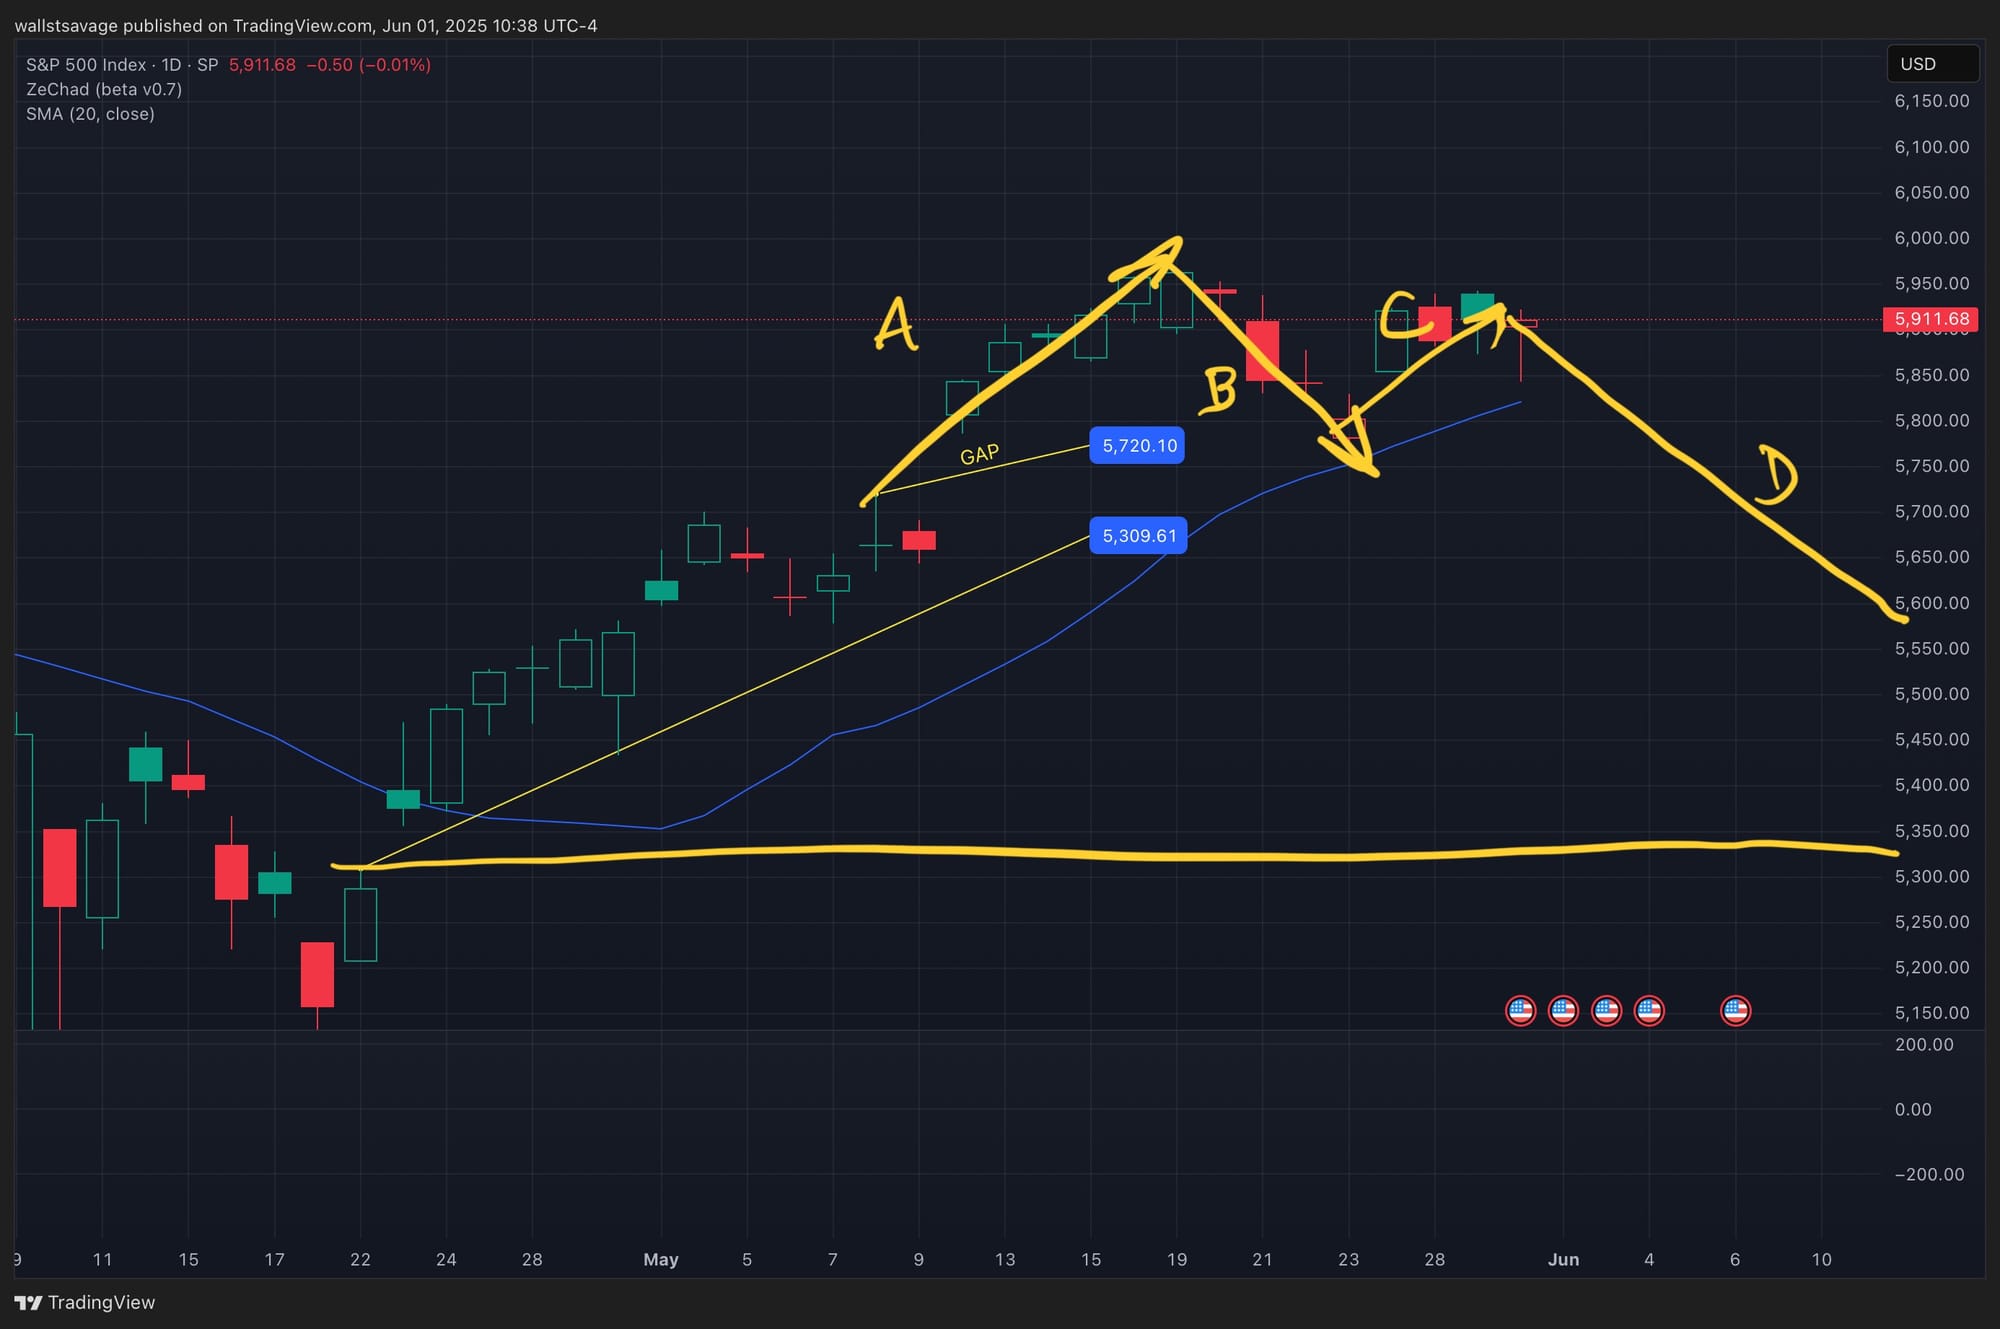Click US flag event icon above Jun 6
The width and height of the screenshot is (2000, 1329).
[1735, 1011]
